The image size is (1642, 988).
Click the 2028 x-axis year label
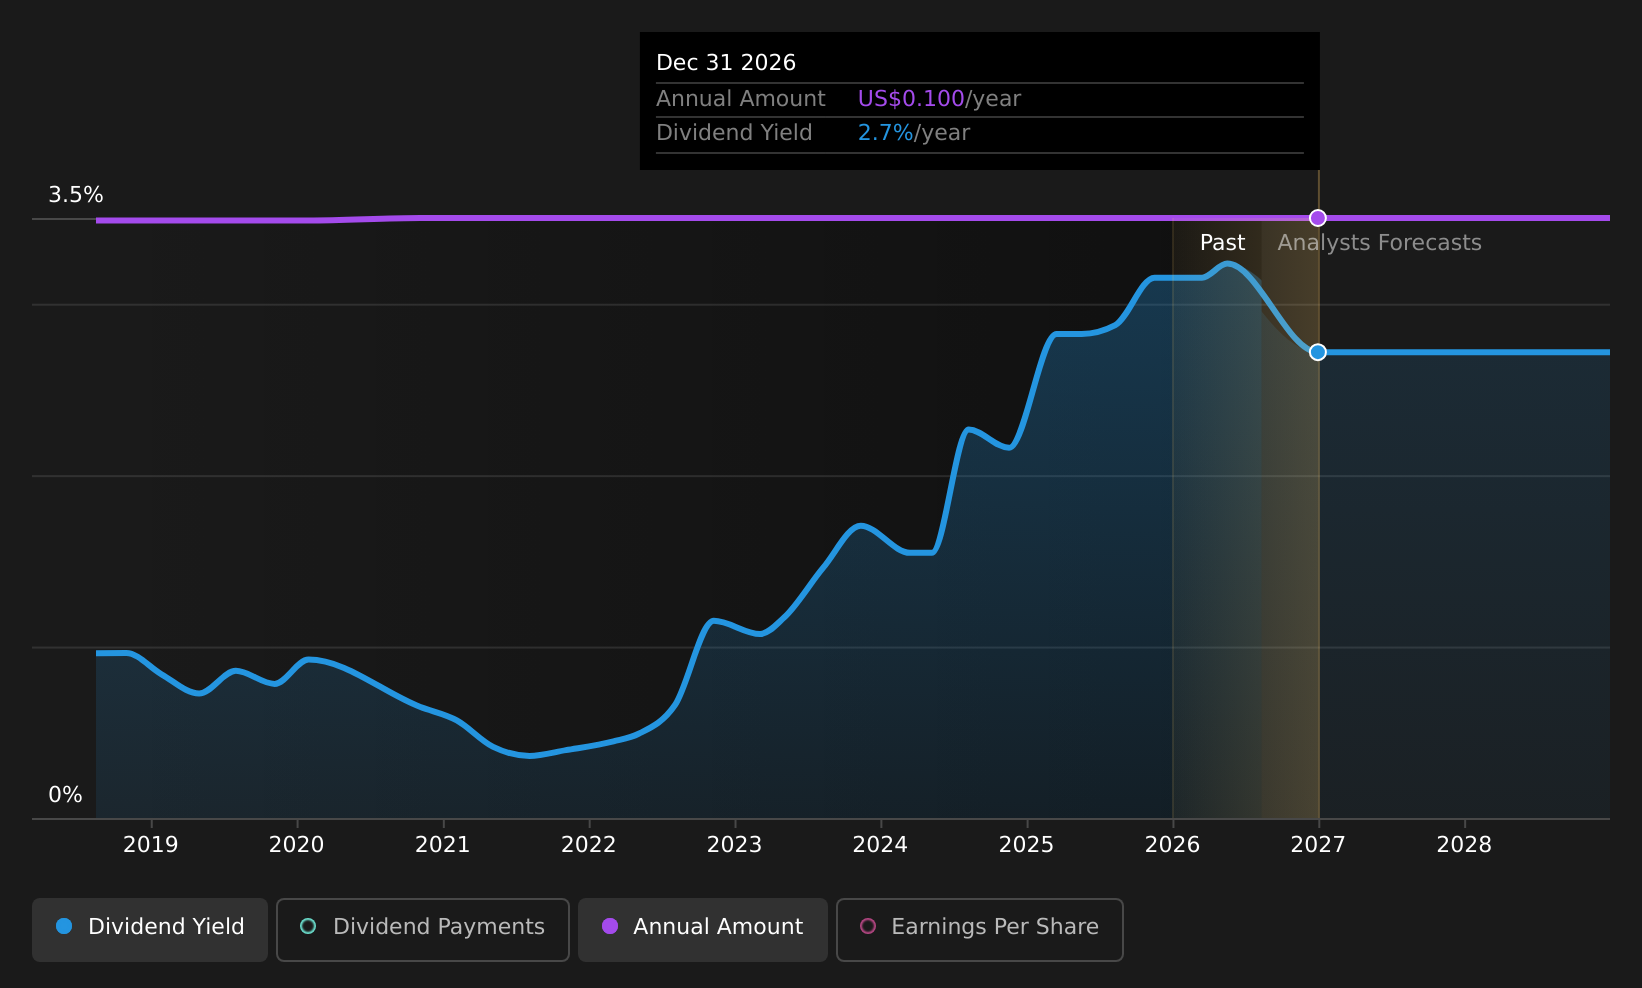click(x=1464, y=845)
